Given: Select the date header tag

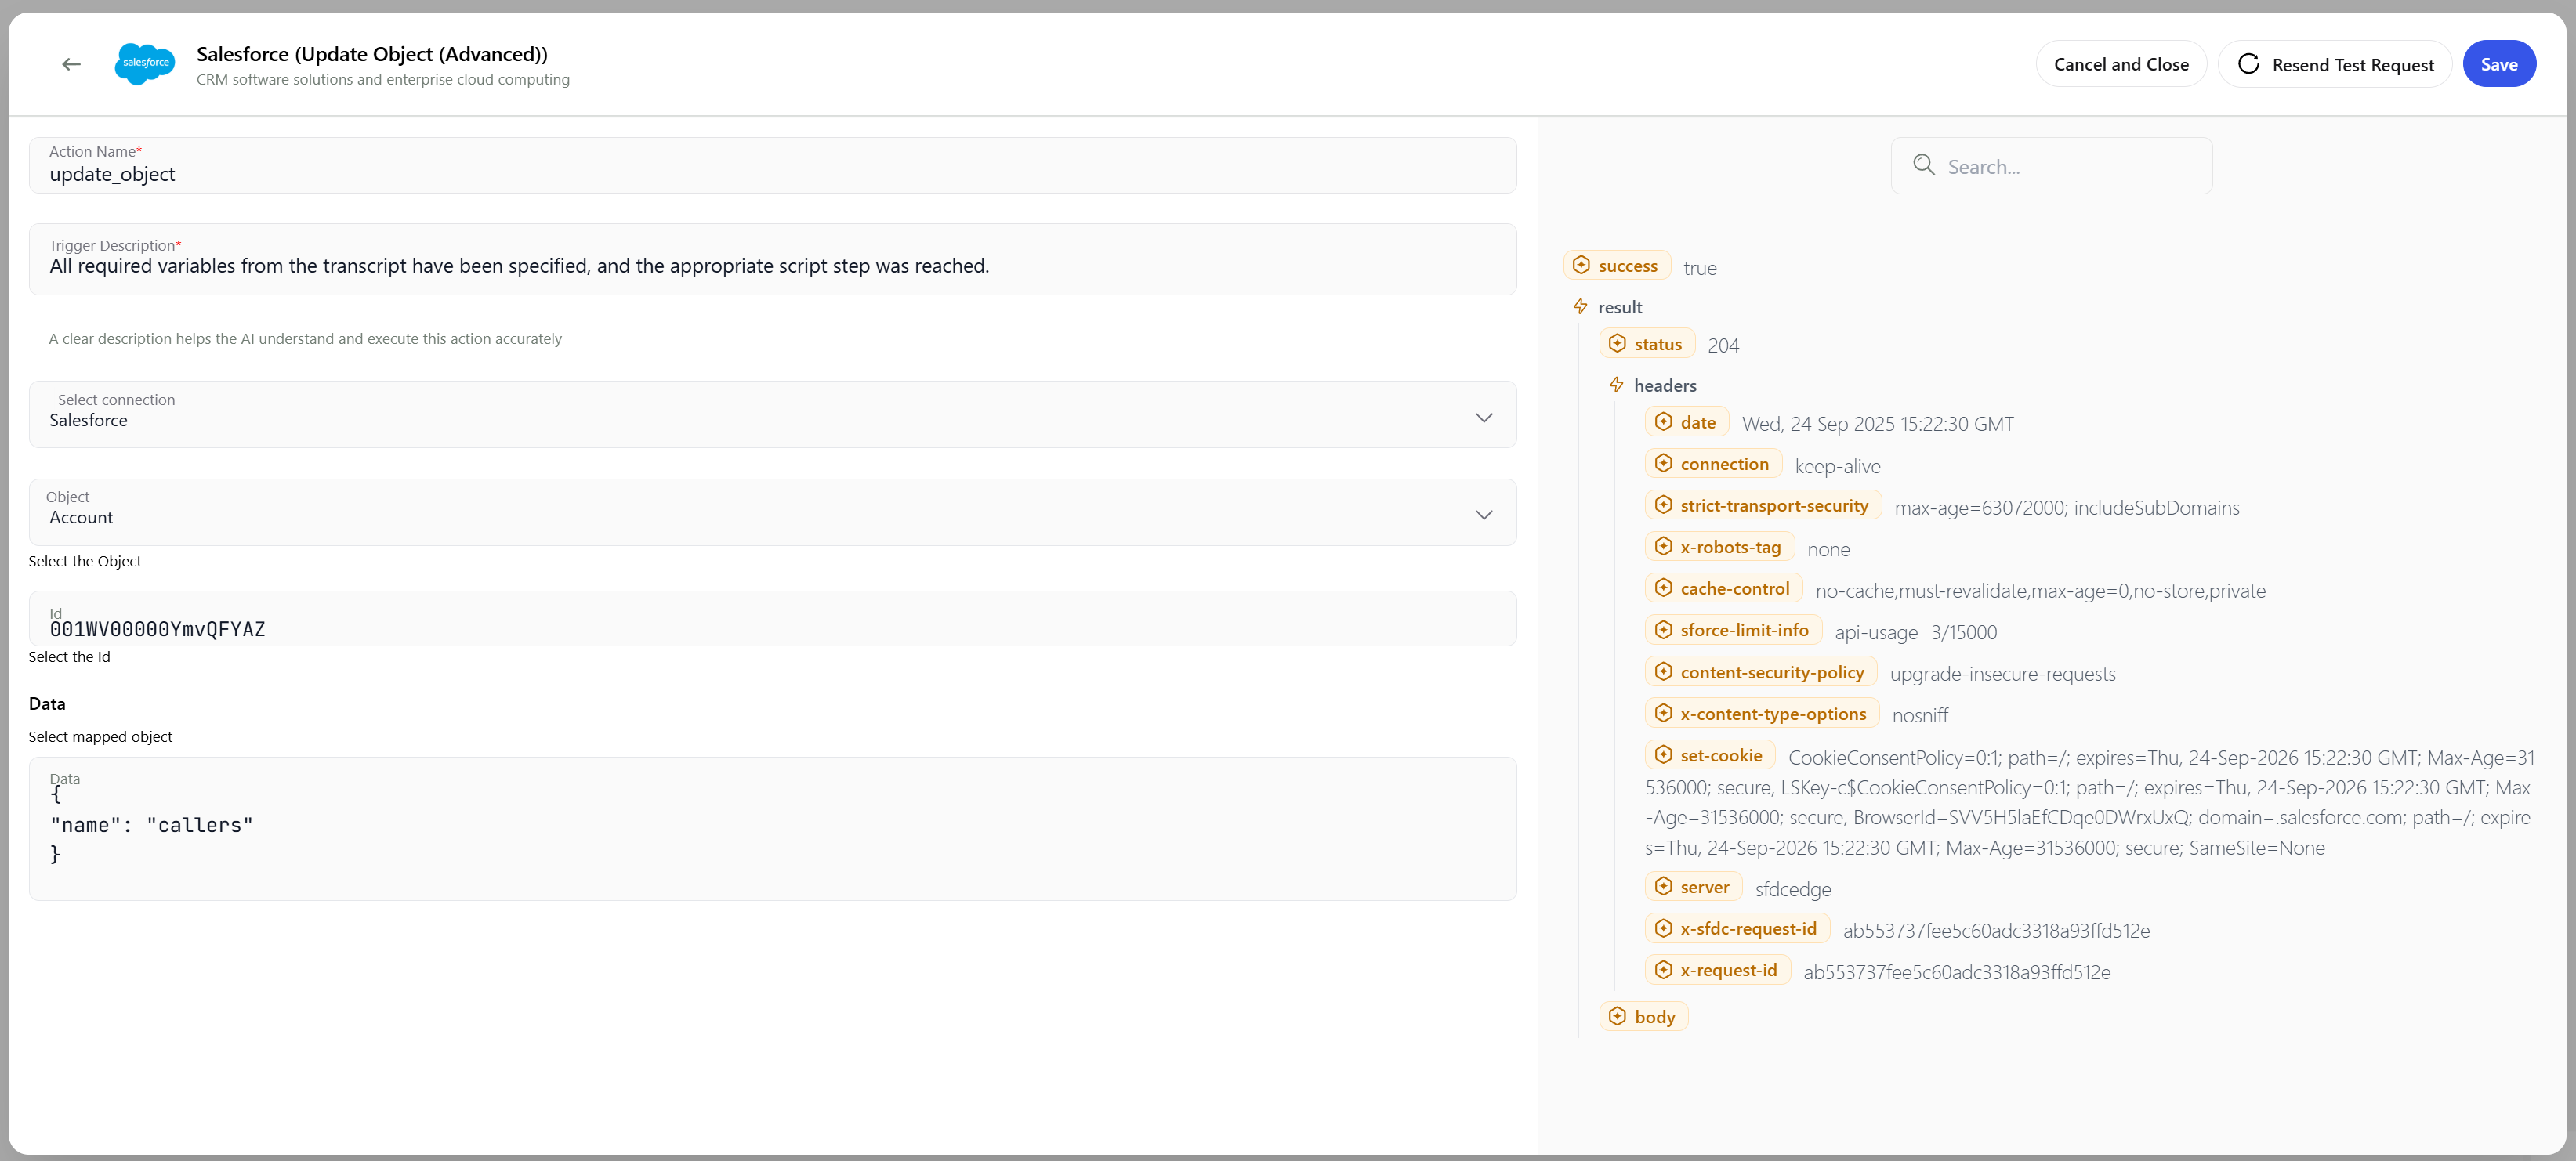Looking at the screenshot, I should point(1686,422).
